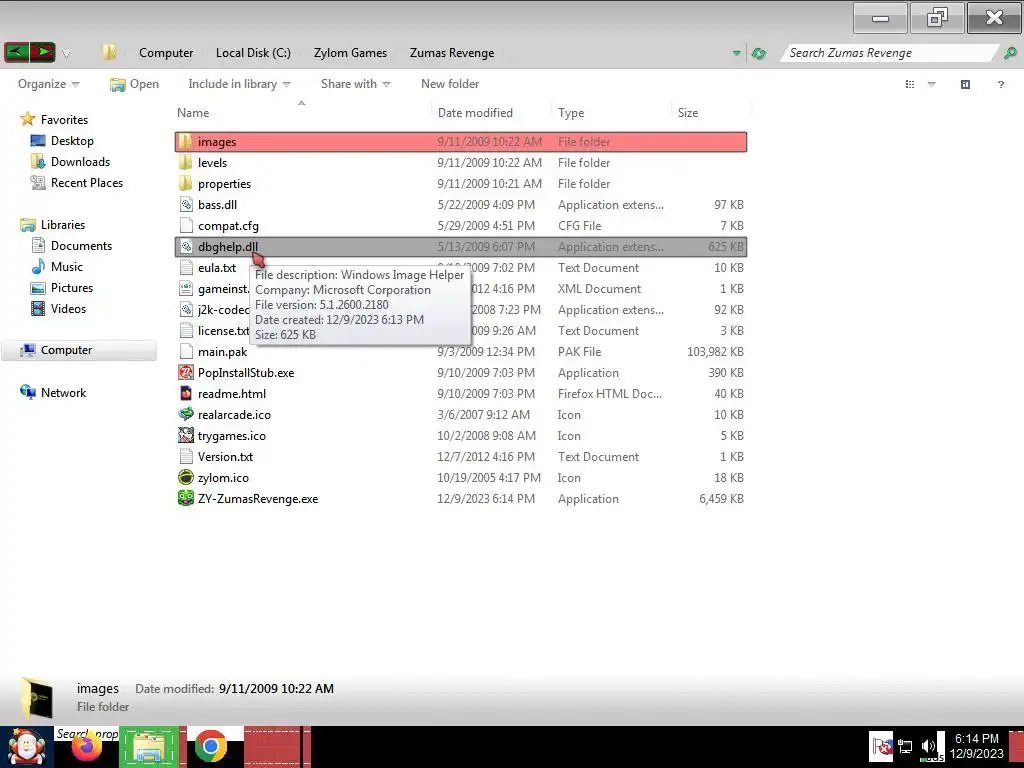
Task: Select the main.pak file icon
Action: pos(186,351)
